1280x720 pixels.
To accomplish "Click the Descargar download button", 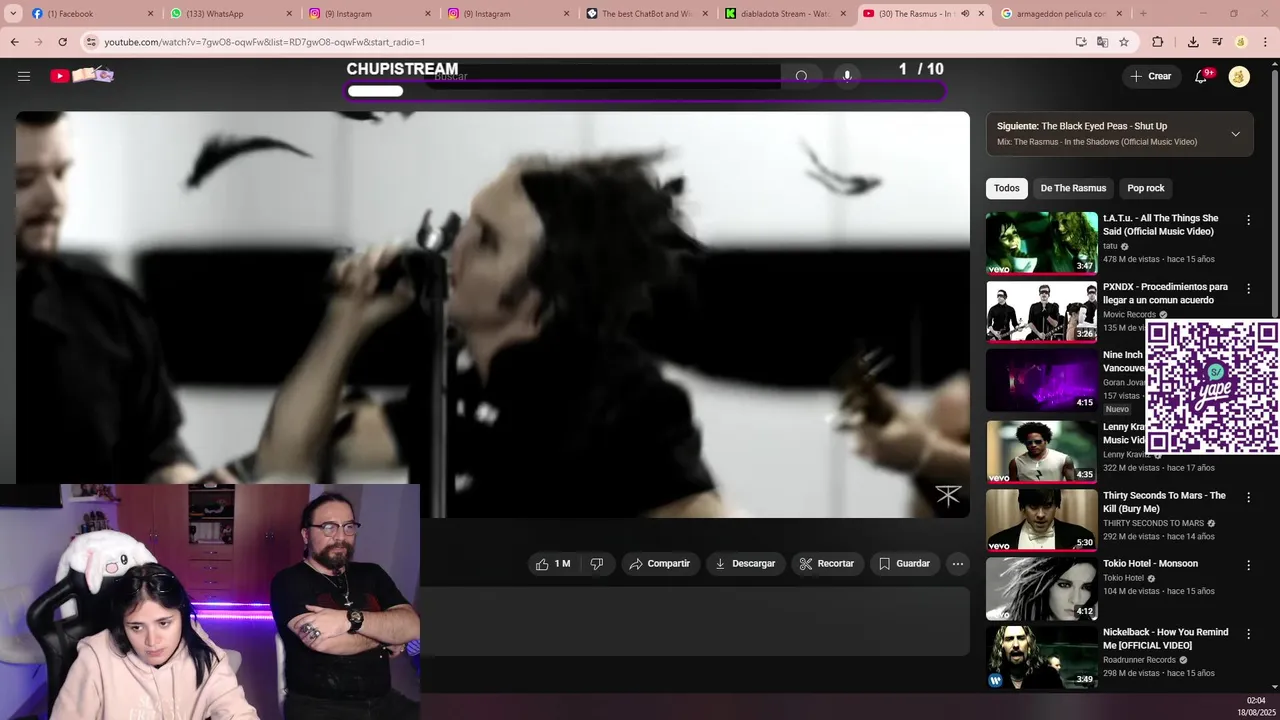I will [x=745, y=564].
